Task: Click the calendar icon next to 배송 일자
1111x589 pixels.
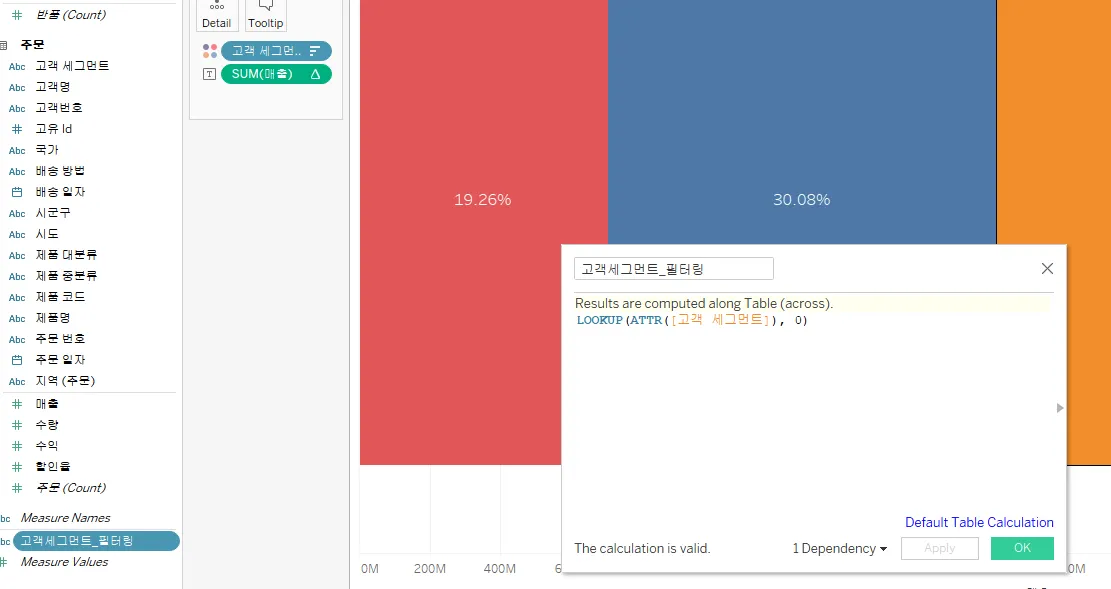Action: pos(16,192)
